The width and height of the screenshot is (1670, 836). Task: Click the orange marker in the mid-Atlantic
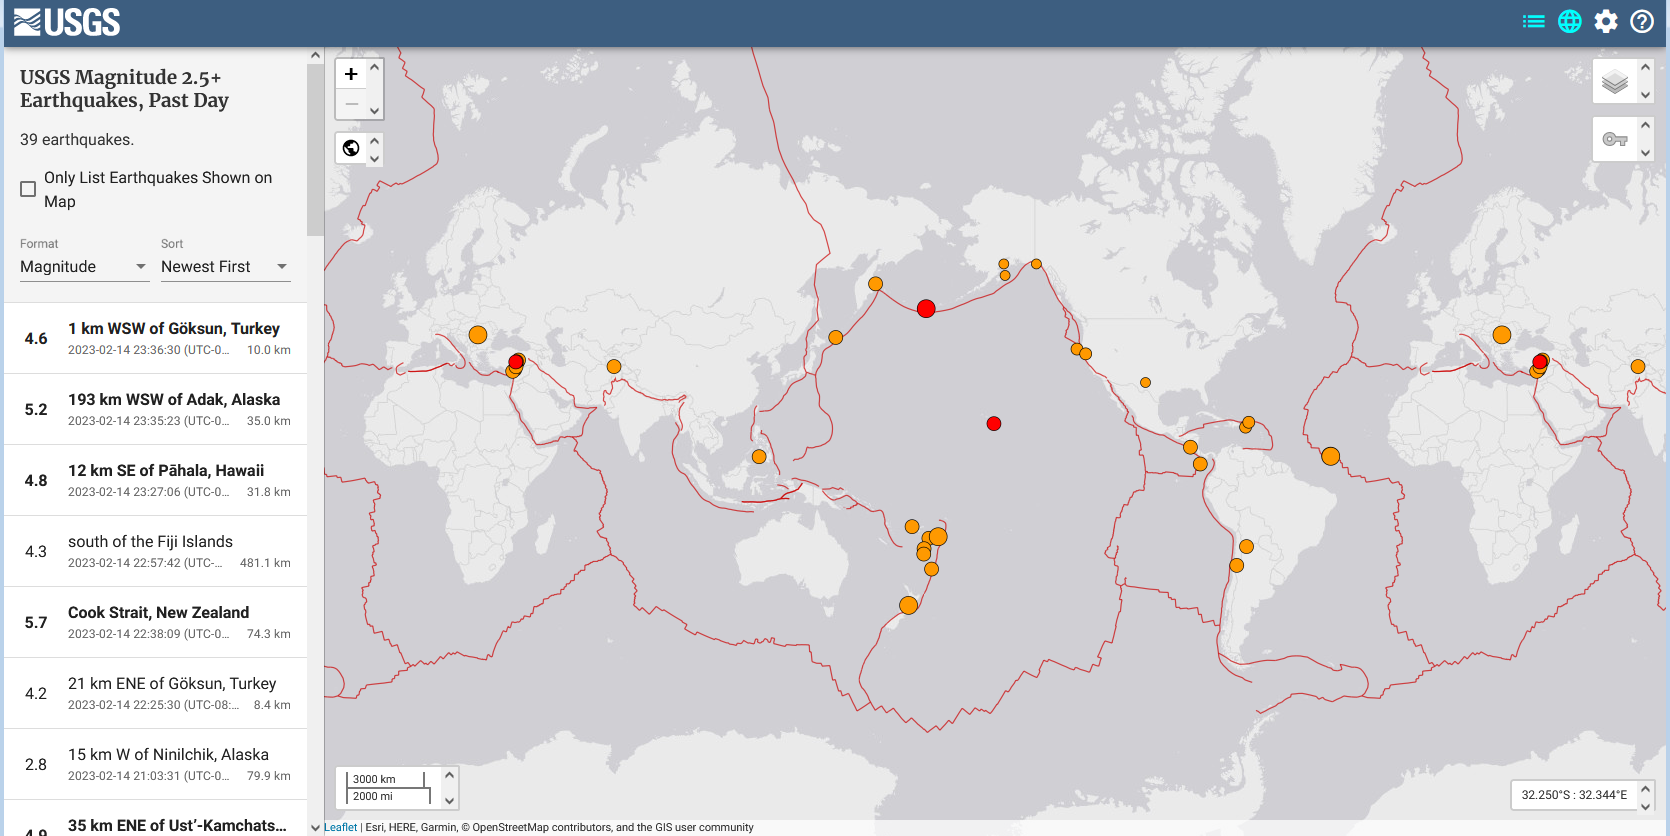tap(1330, 456)
